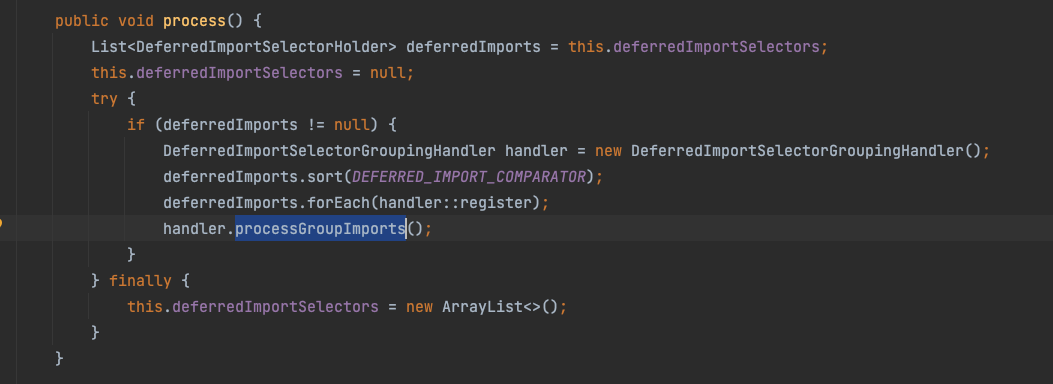This screenshot has width=1053, height=384.
Task: Click deferredImports before .sort
Action: 230,177
